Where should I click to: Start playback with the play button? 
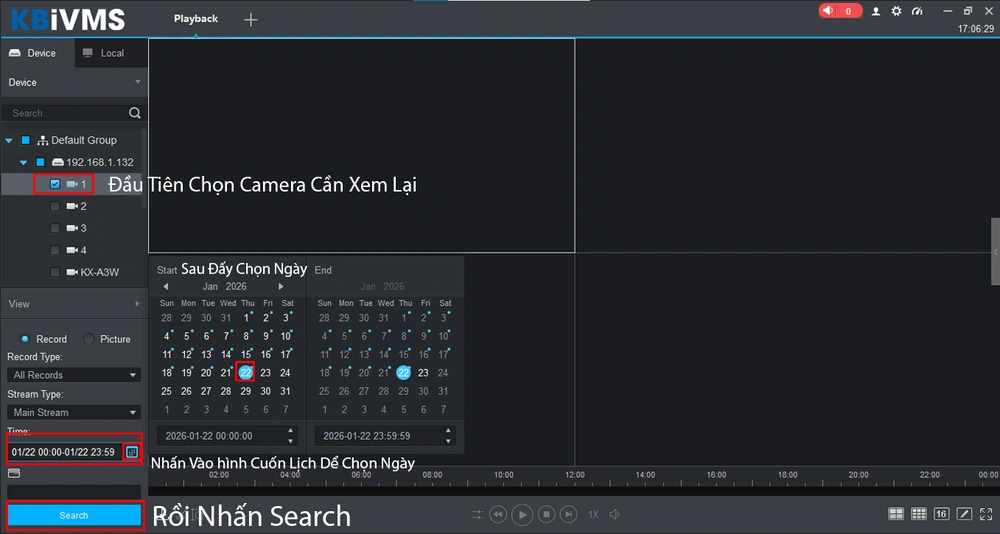(x=522, y=514)
